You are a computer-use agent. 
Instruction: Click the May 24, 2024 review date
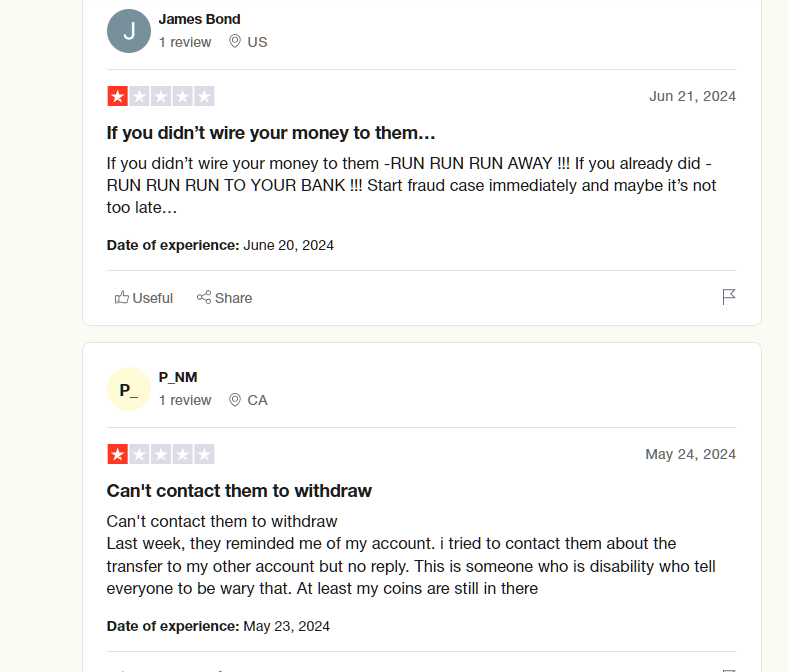click(690, 454)
